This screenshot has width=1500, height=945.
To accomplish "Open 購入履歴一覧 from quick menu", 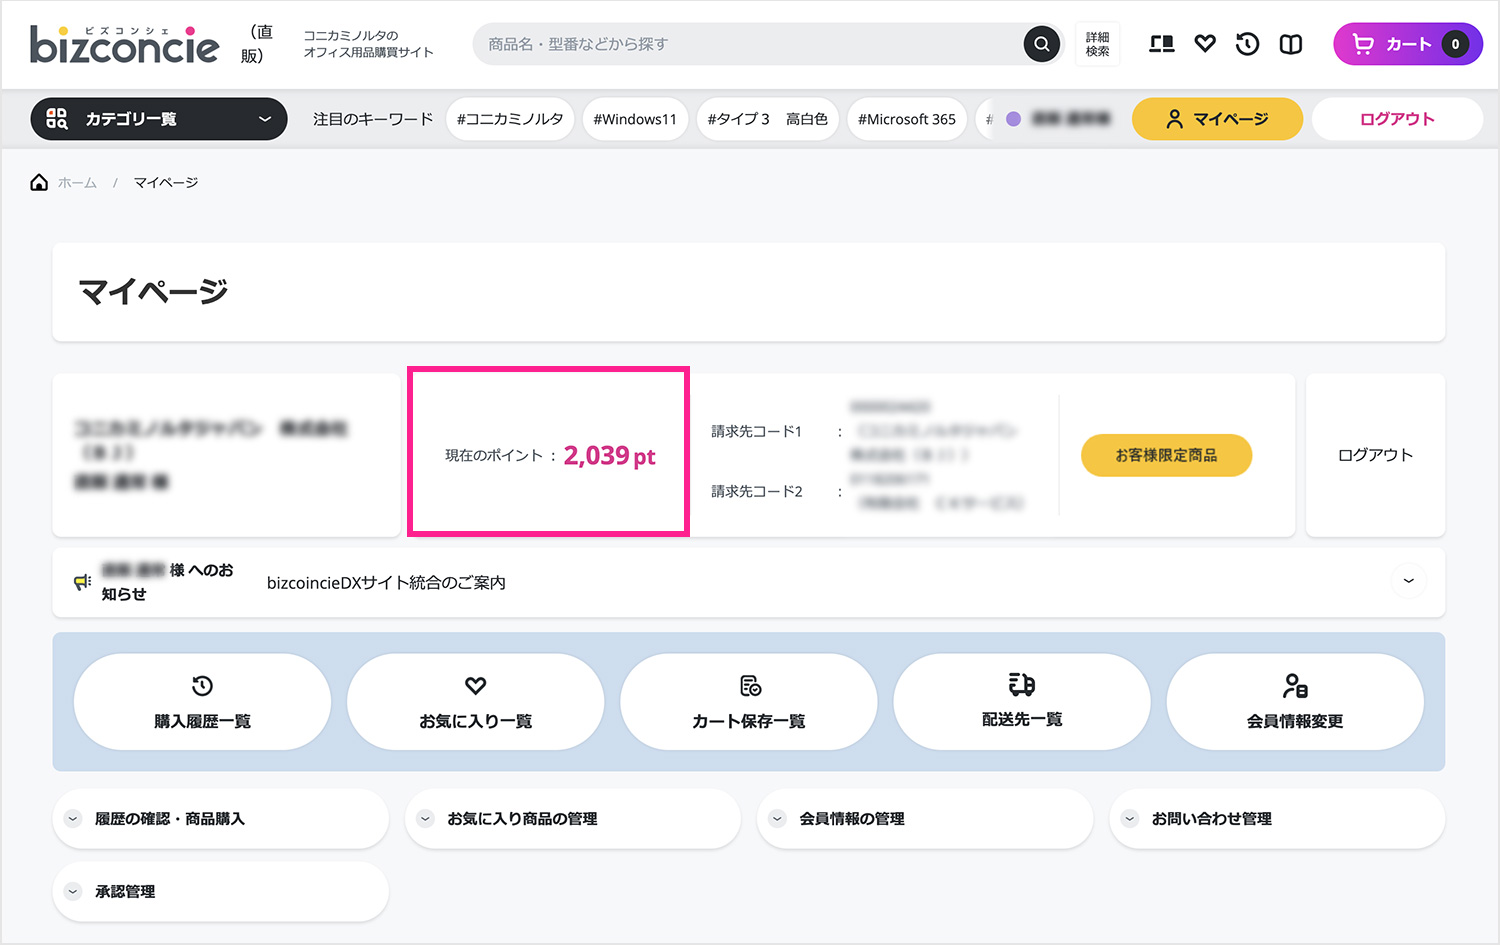I will tap(202, 702).
